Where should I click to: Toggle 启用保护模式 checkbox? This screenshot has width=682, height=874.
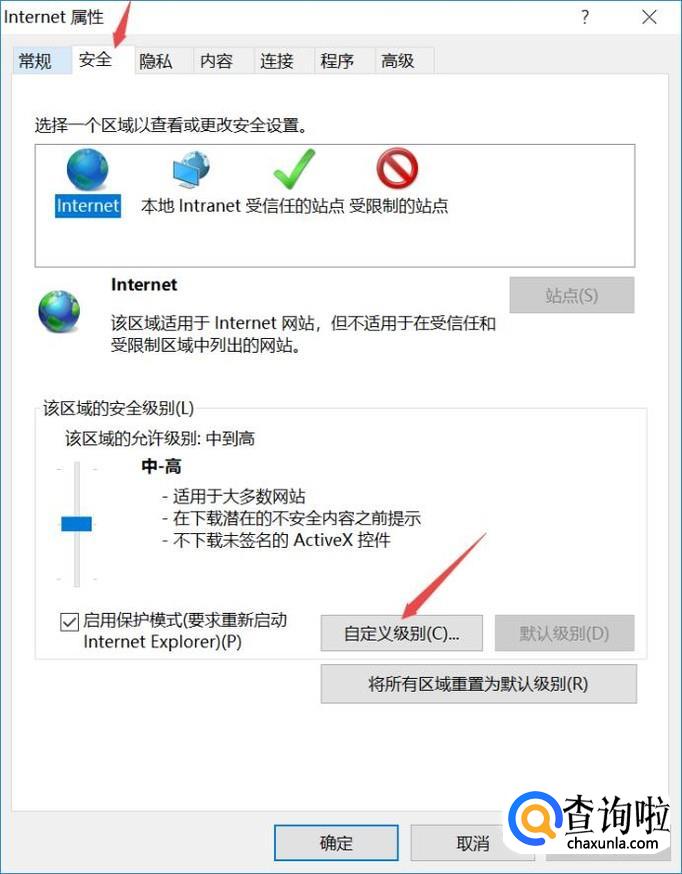69,622
